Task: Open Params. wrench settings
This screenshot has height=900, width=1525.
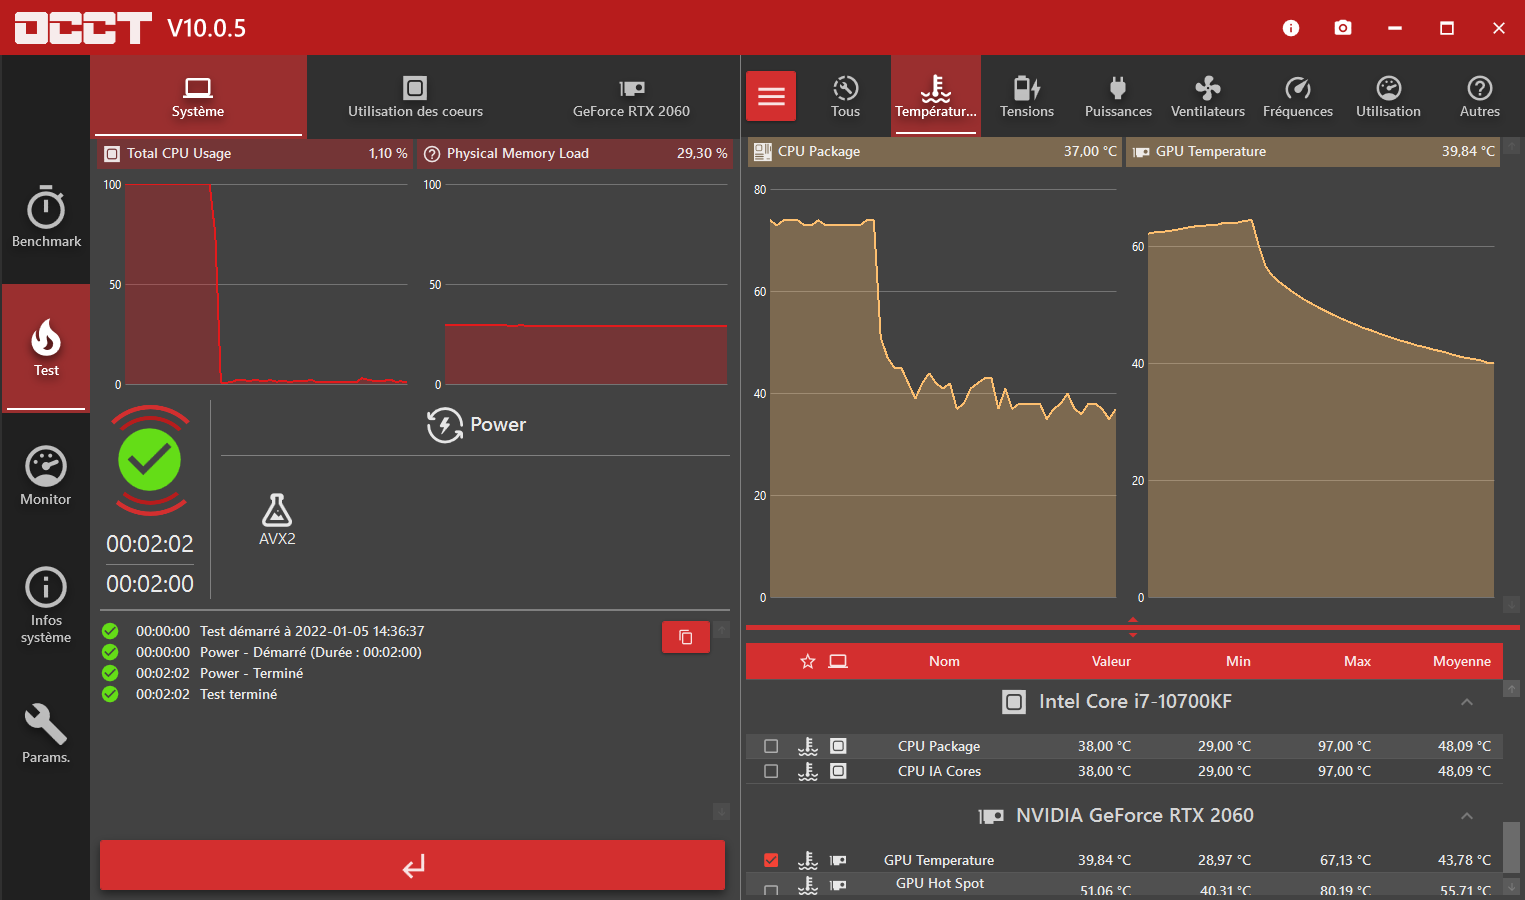Action: tap(46, 734)
